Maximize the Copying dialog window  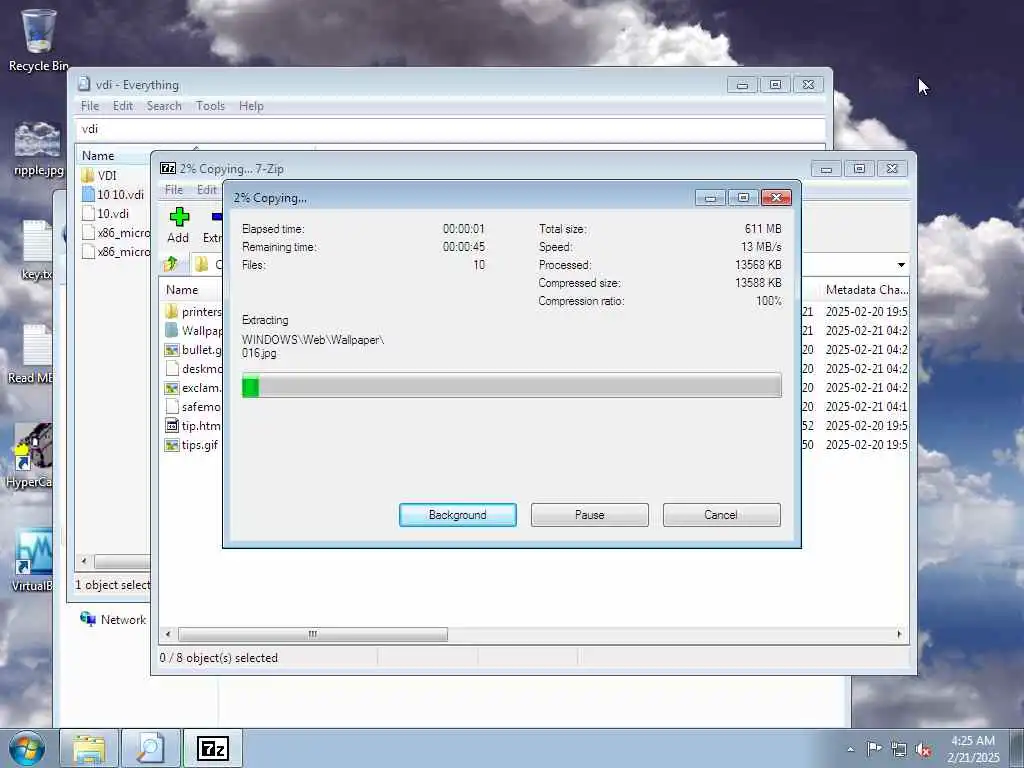(743, 197)
